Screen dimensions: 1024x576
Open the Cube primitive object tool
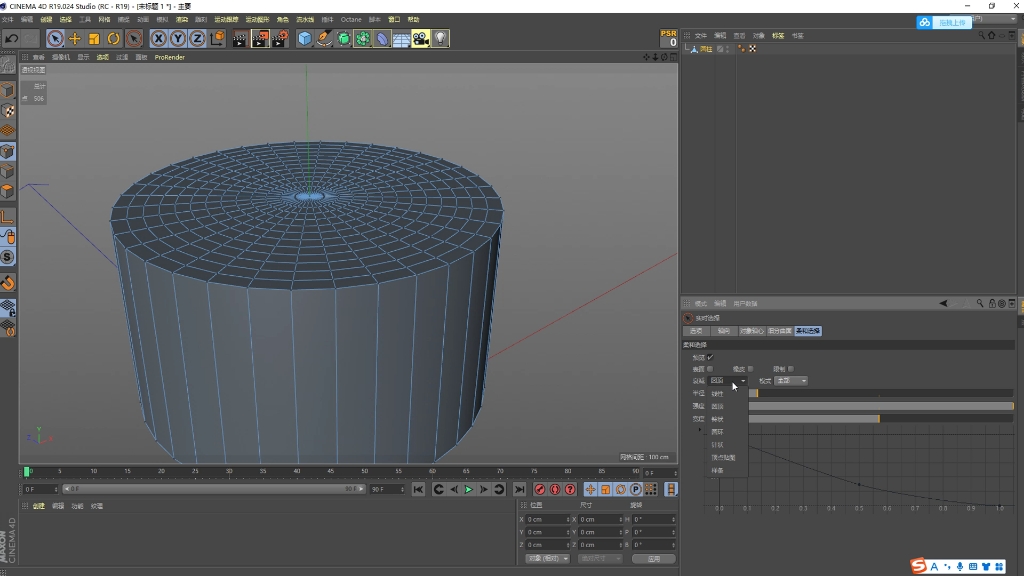pos(305,39)
